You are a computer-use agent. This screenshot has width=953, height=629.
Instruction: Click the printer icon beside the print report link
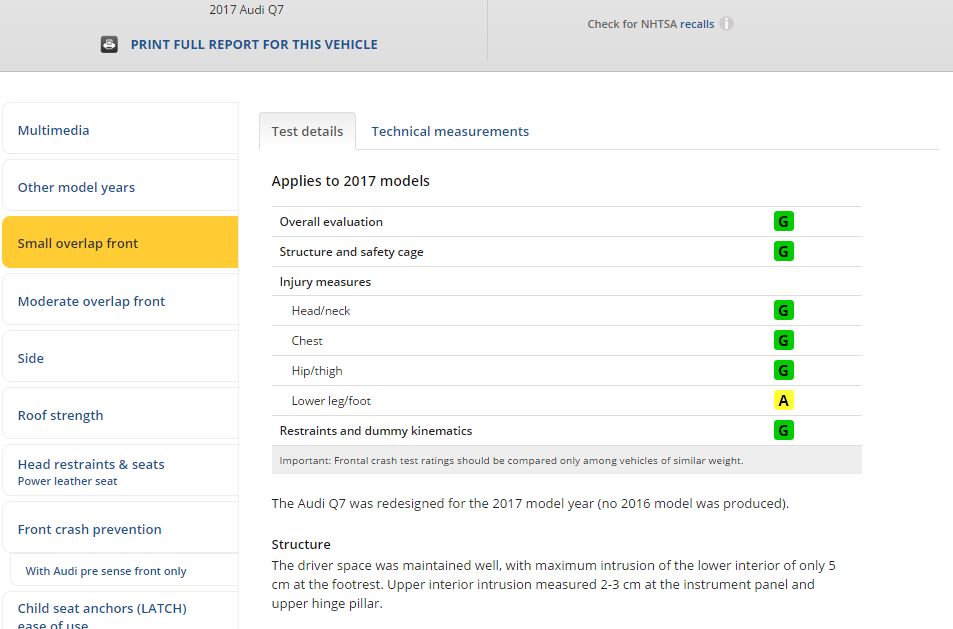[x=109, y=44]
